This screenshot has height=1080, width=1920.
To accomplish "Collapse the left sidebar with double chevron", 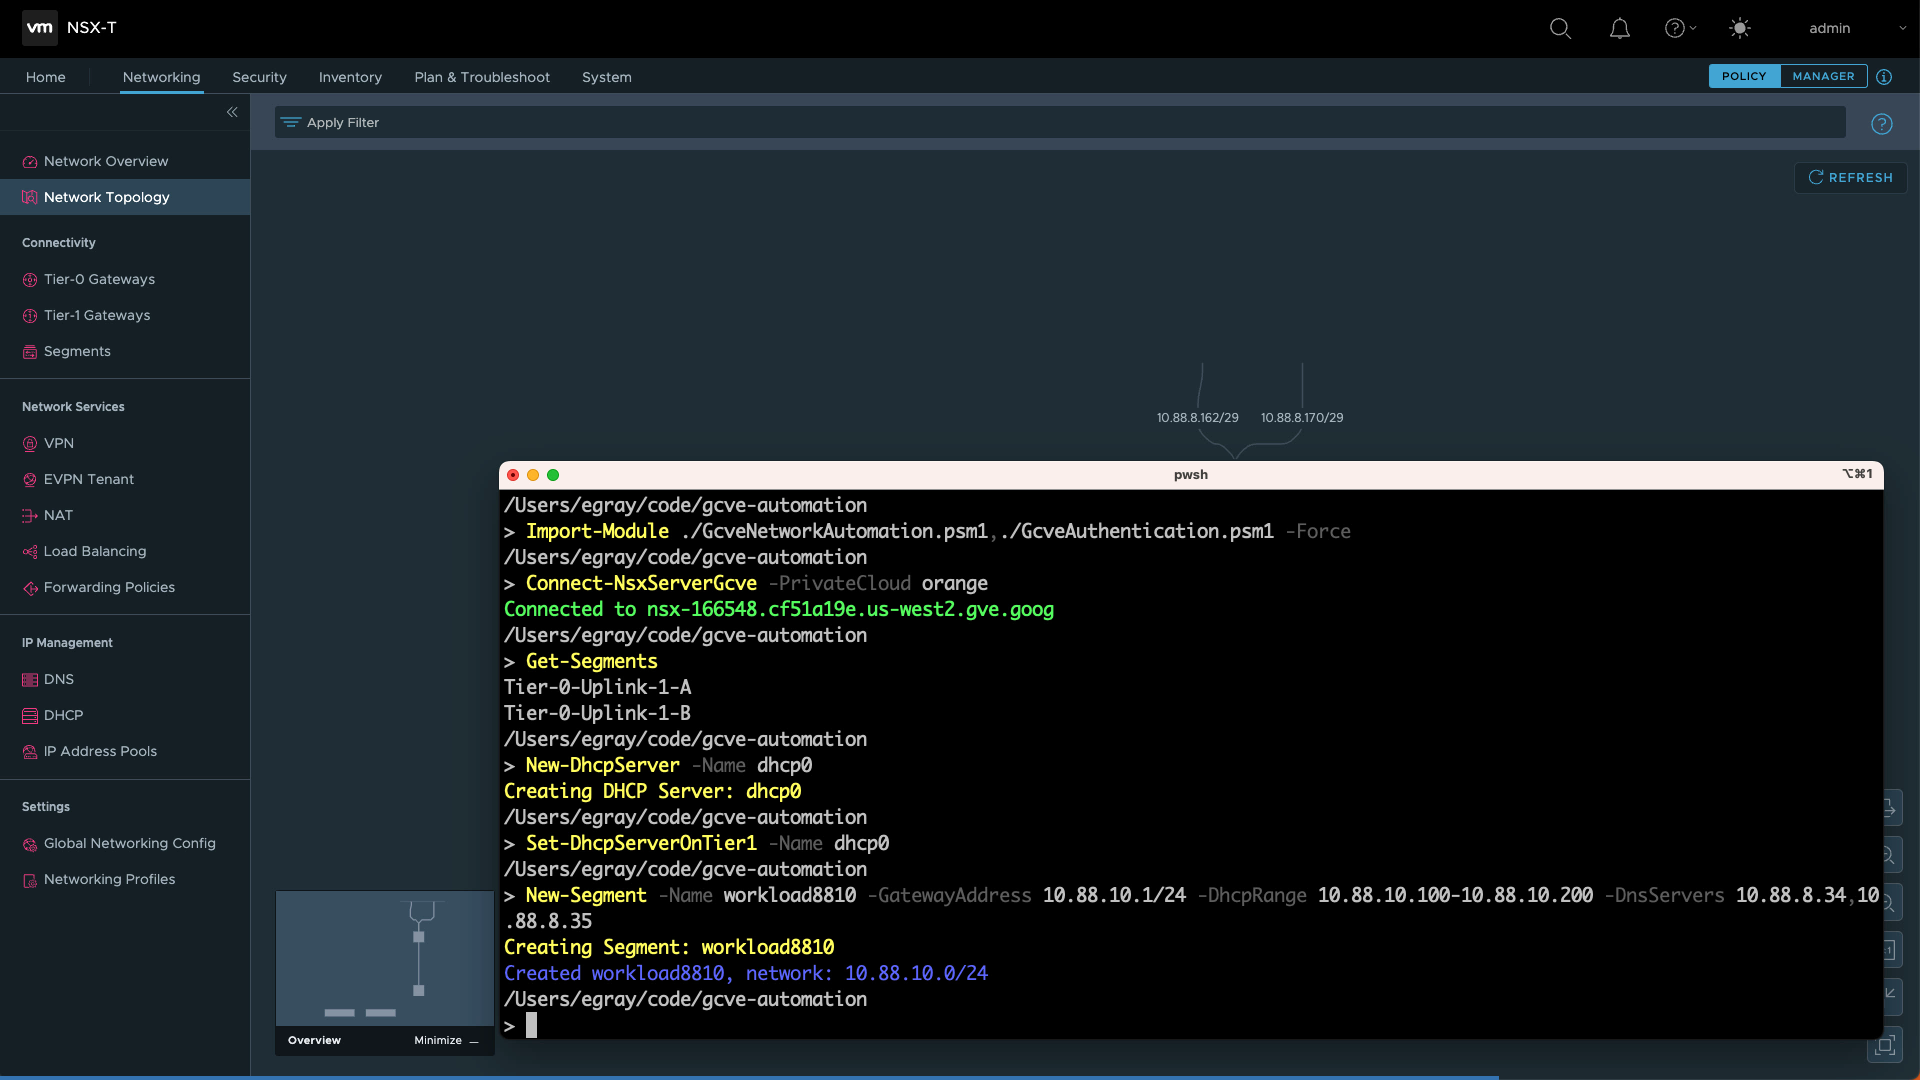I will (232, 112).
